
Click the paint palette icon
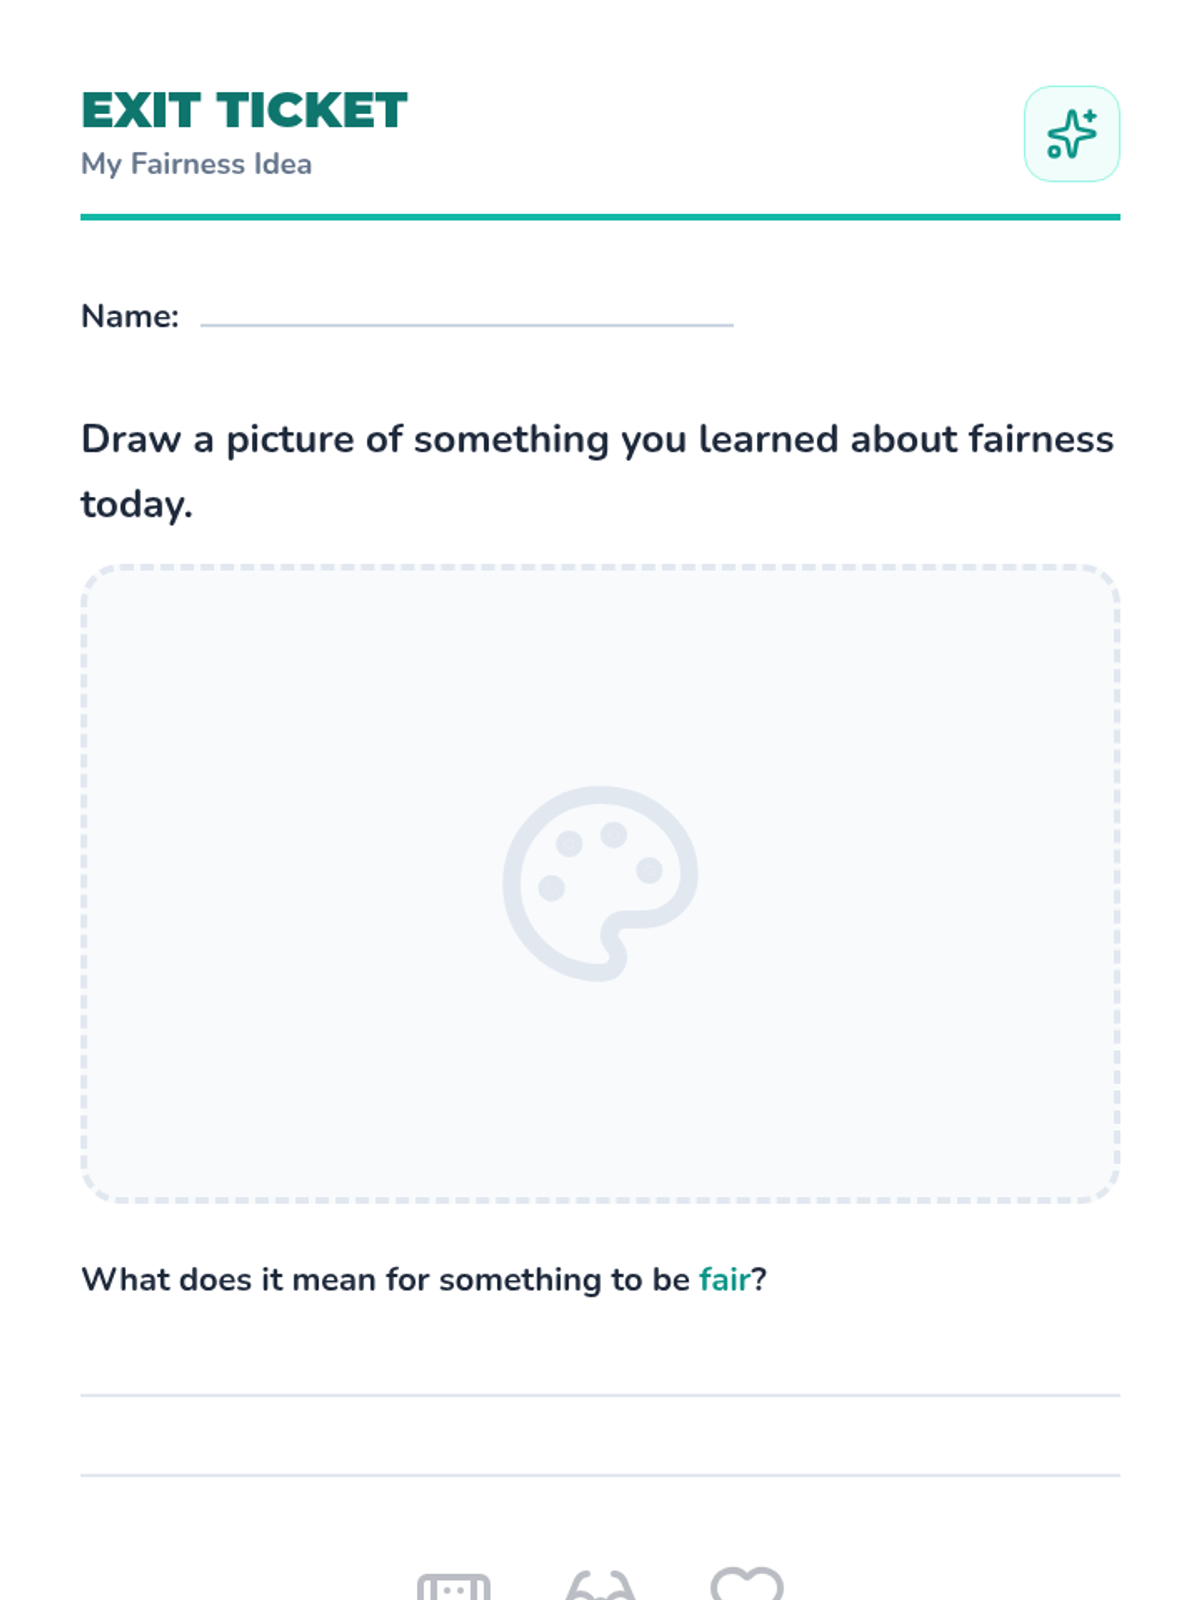600,883
